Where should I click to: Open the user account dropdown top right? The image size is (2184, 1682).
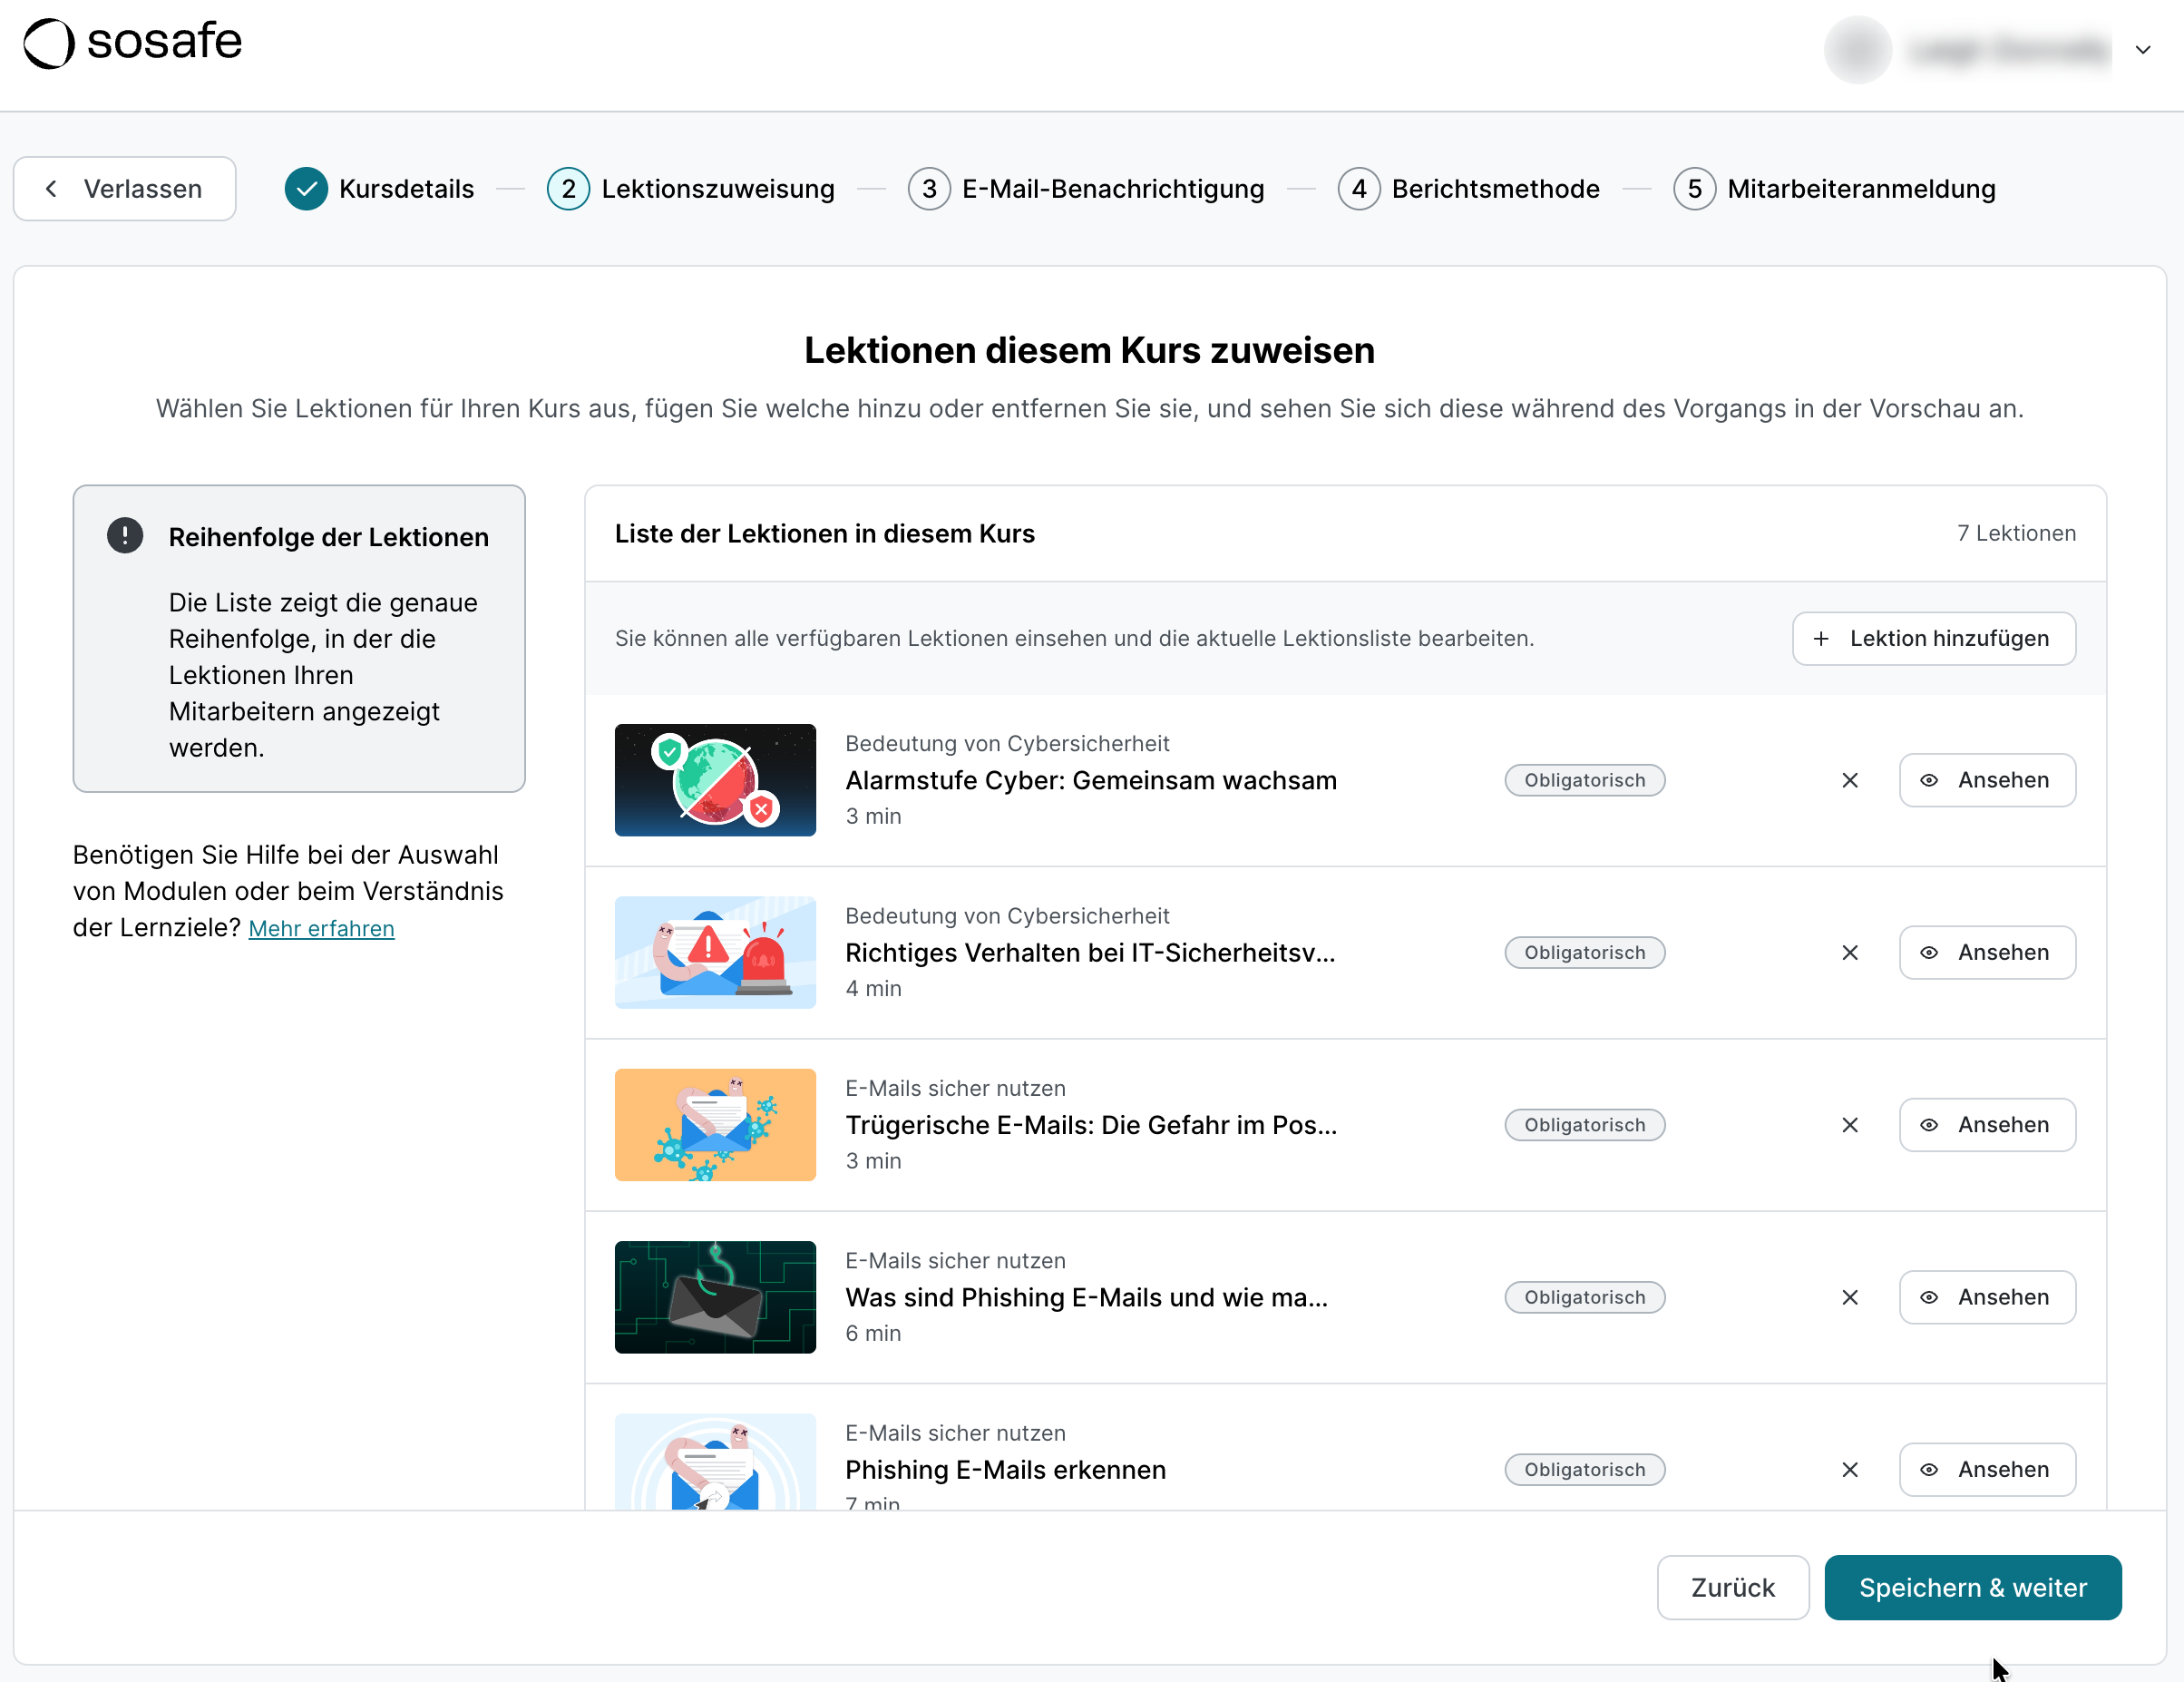coord(2144,49)
